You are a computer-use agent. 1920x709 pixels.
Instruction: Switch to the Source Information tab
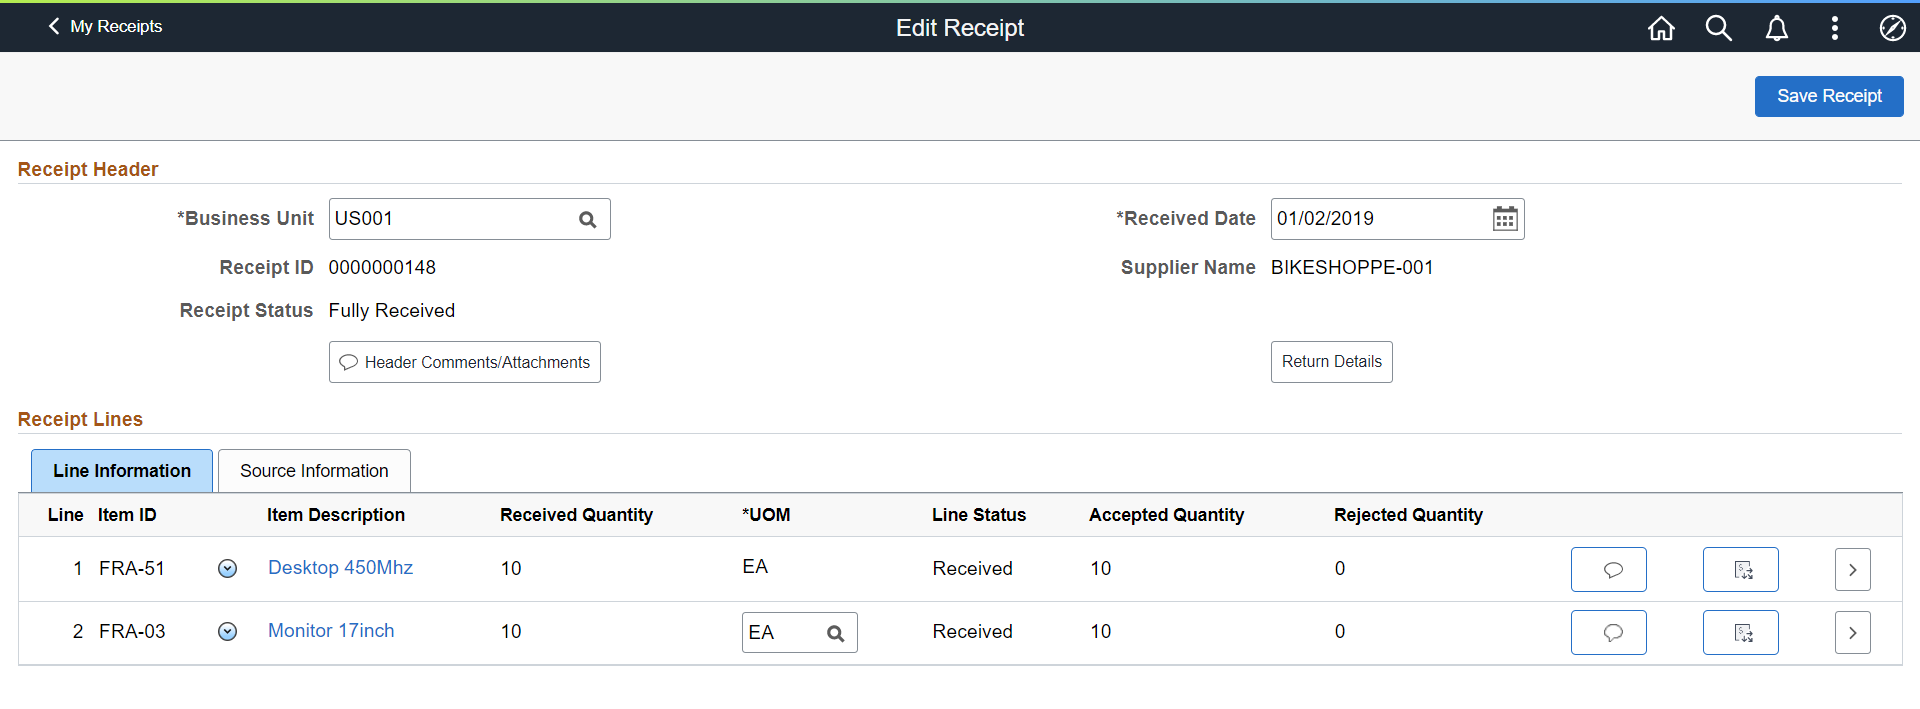pyautogui.click(x=313, y=470)
